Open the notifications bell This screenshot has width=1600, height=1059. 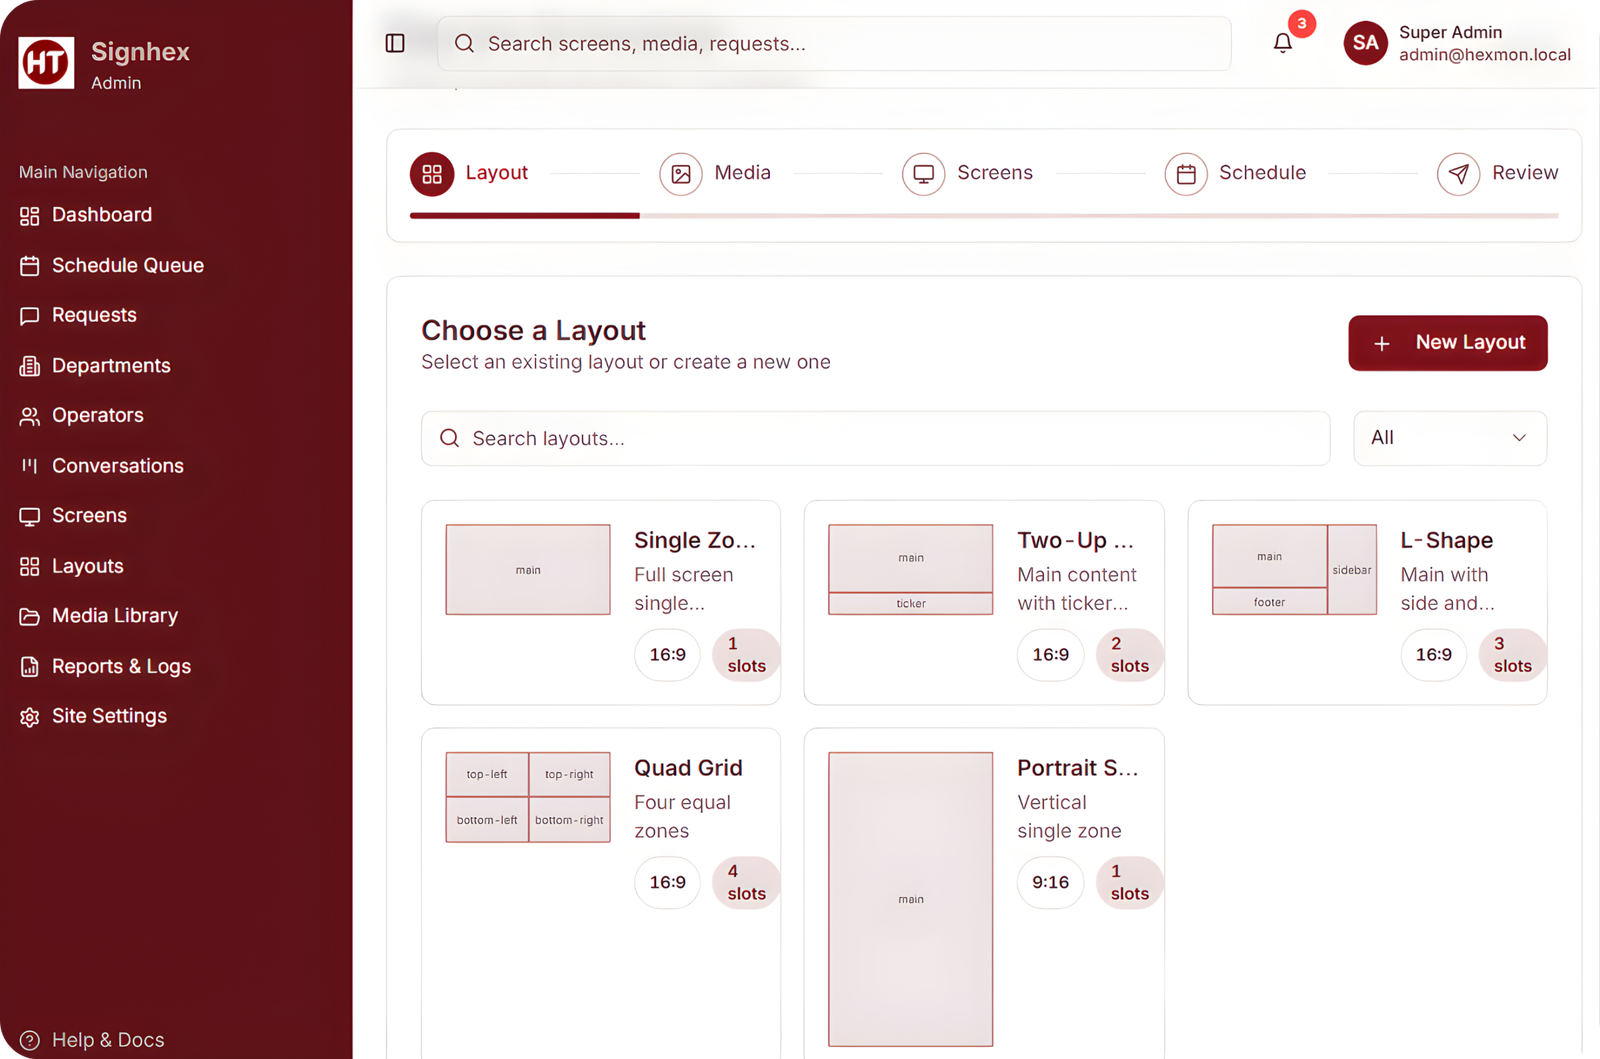point(1283,43)
